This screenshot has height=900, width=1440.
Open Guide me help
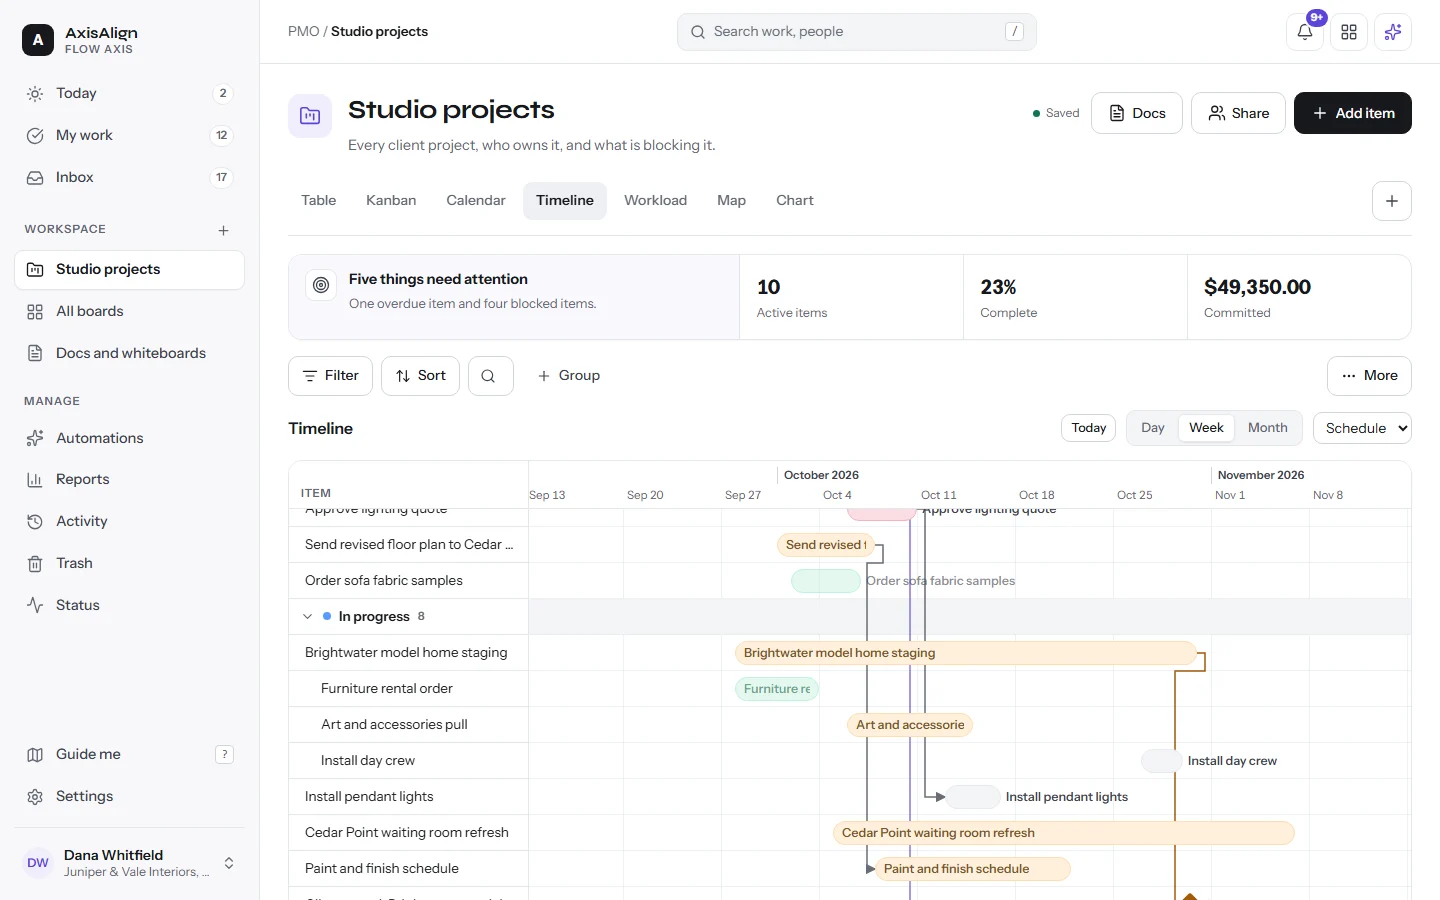(x=130, y=755)
